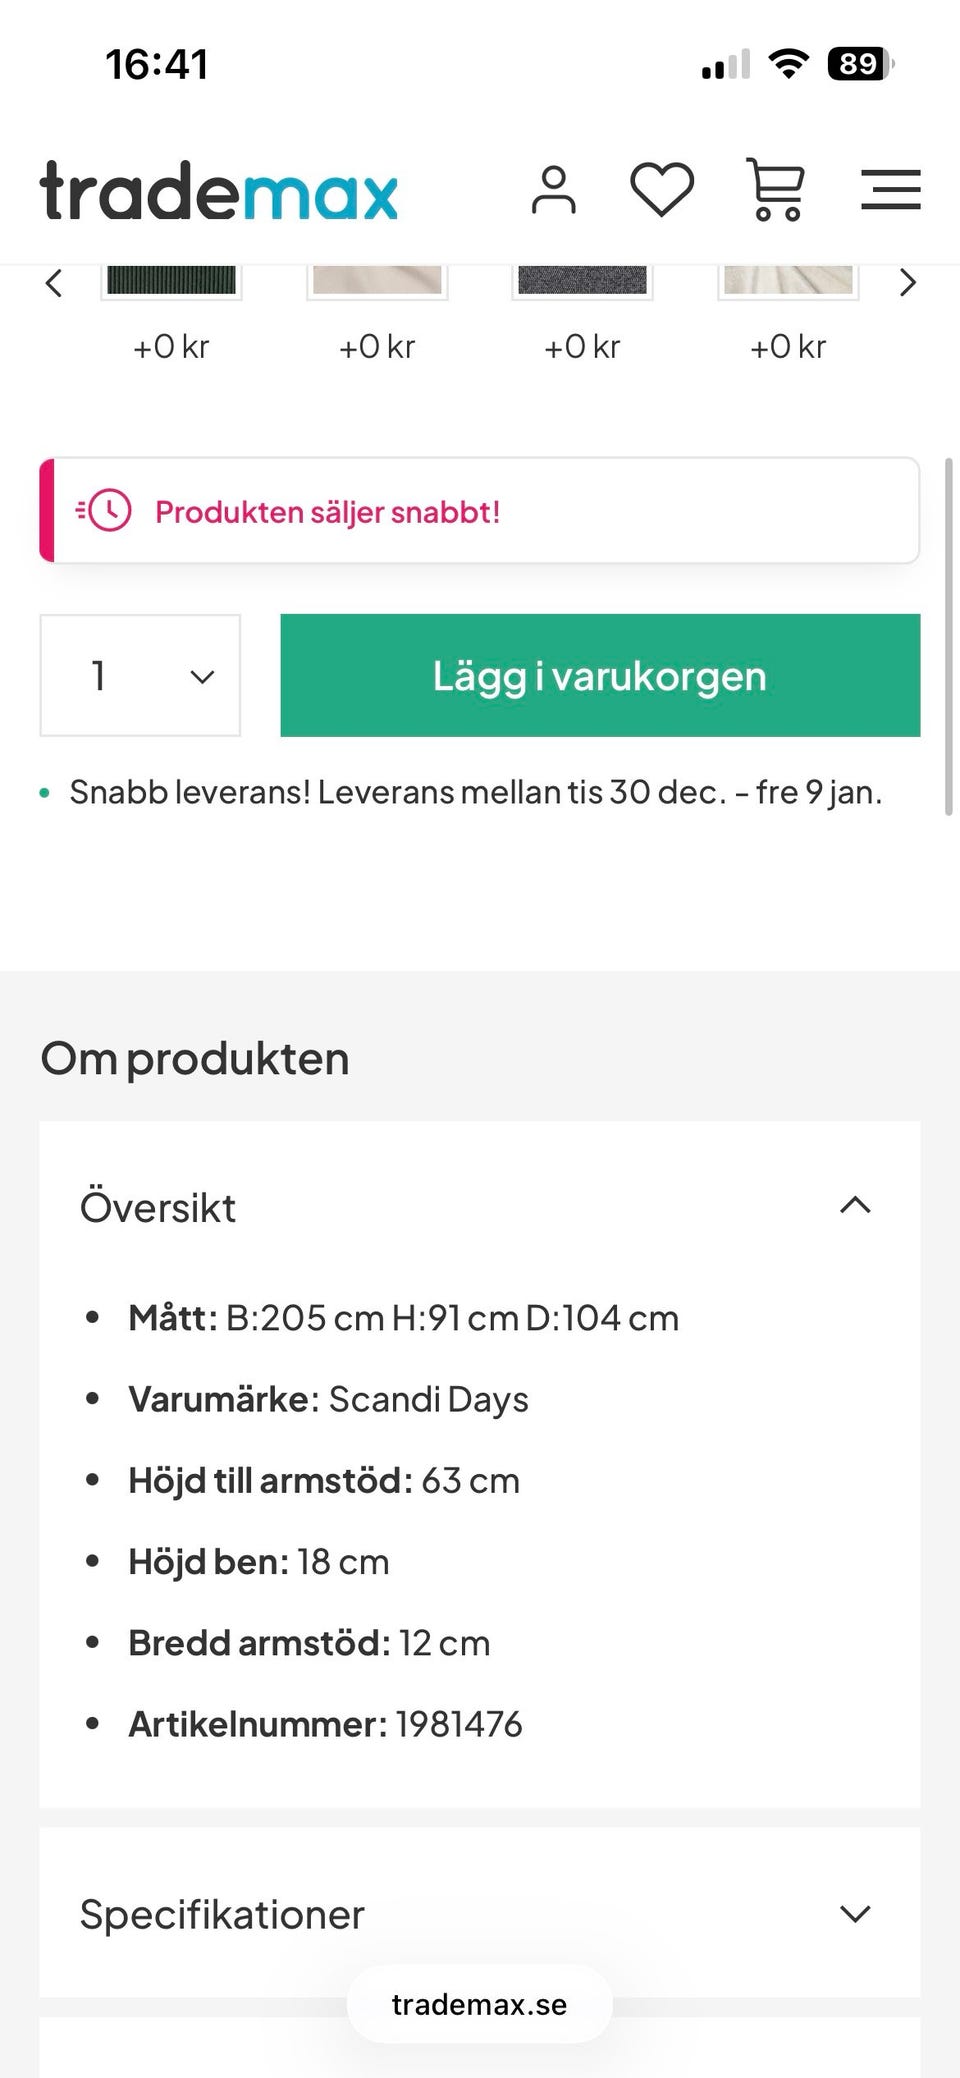Click Lägg i varukorgen button

click(600, 676)
